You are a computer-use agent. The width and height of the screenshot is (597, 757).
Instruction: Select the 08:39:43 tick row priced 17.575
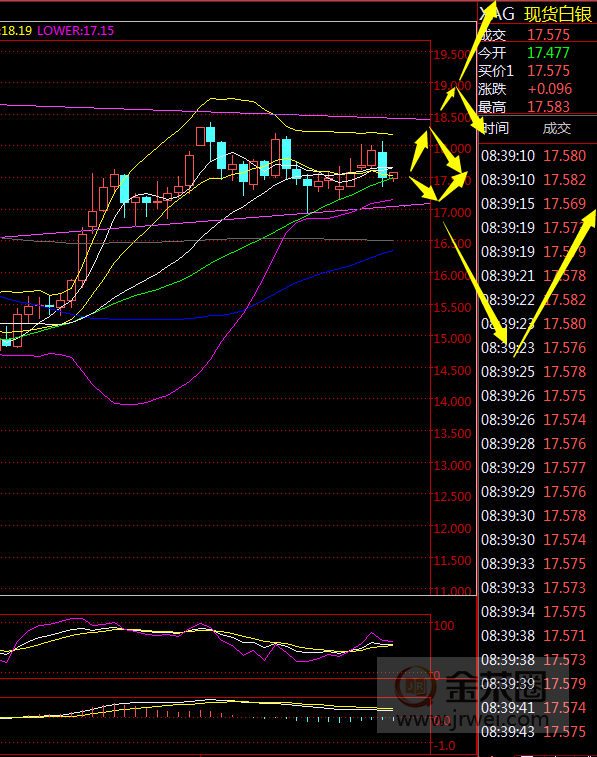533,732
